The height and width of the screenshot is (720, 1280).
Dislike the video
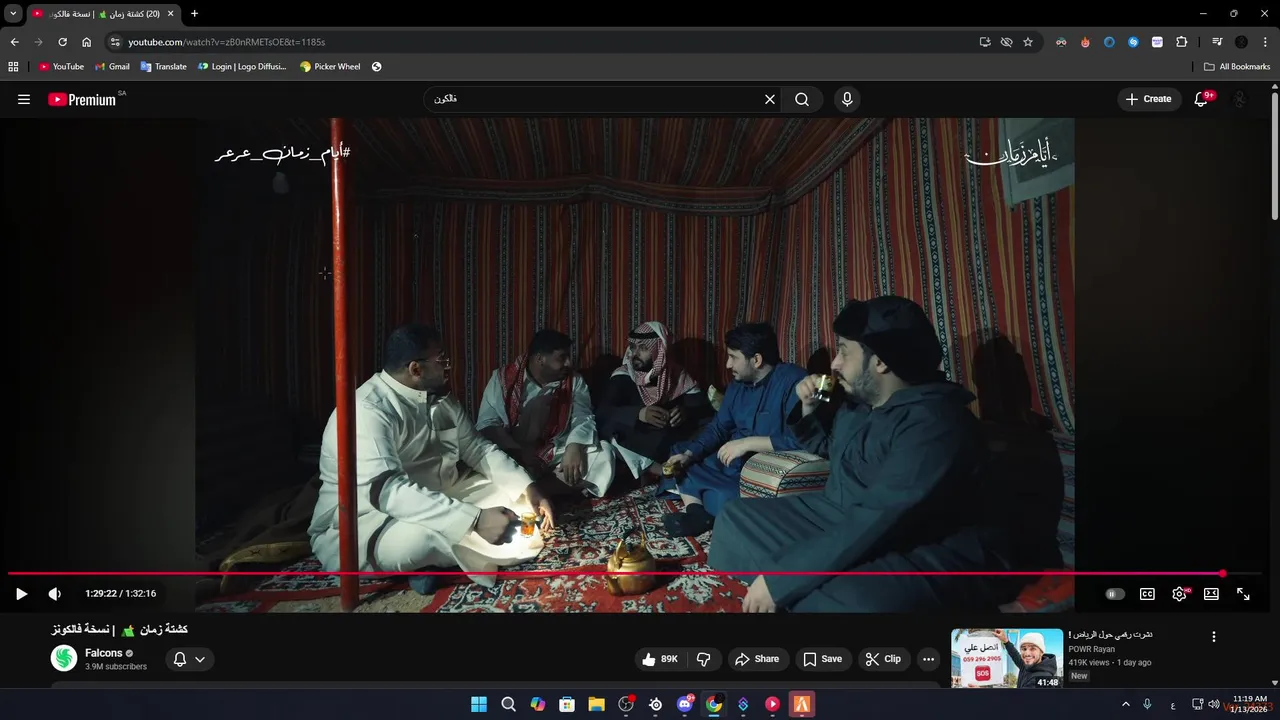704,659
